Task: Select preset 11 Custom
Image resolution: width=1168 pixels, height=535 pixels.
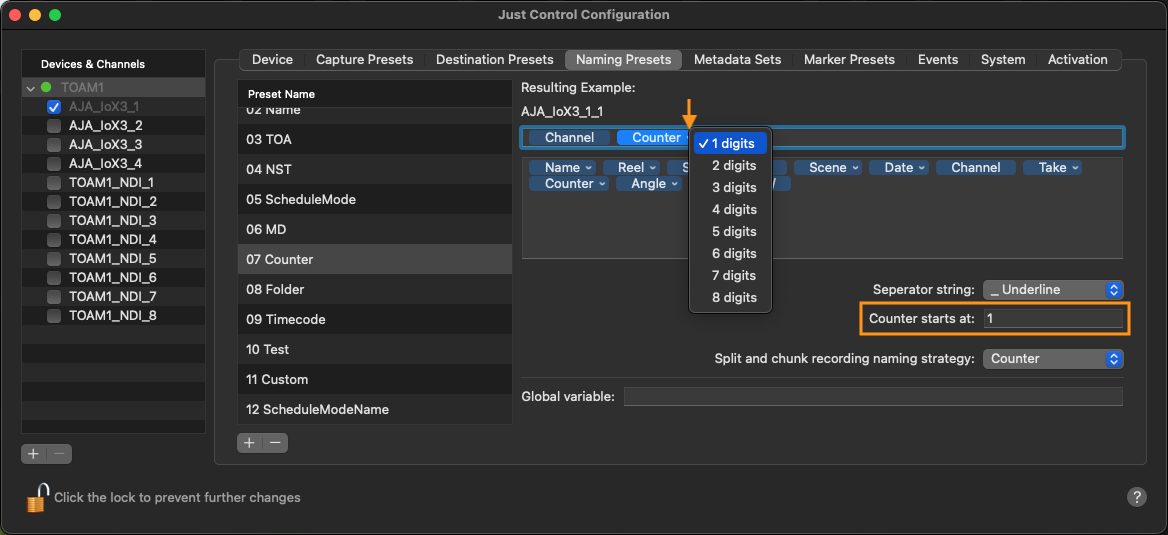Action: point(375,379)
